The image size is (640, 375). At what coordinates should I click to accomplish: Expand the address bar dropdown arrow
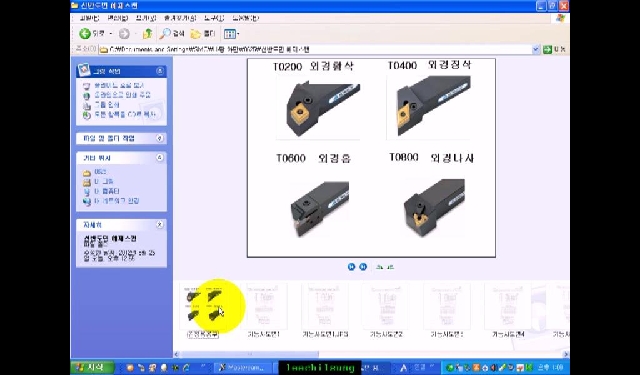pyautogui.click(x=536, y=50)
